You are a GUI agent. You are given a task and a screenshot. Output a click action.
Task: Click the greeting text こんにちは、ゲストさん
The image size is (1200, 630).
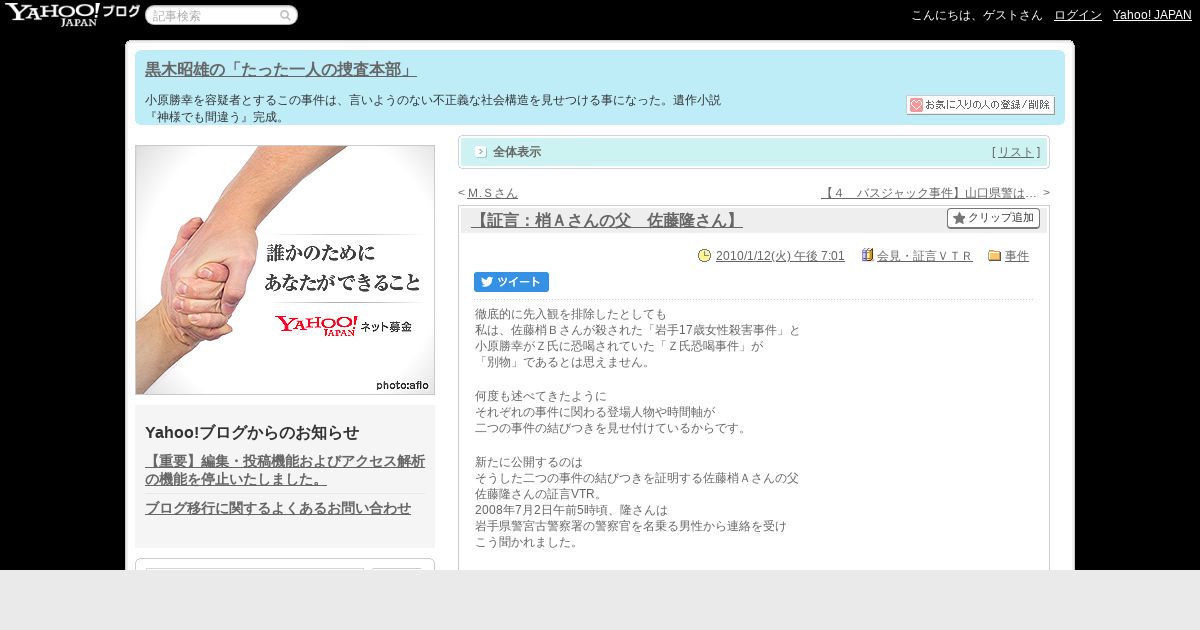point(977,15)
